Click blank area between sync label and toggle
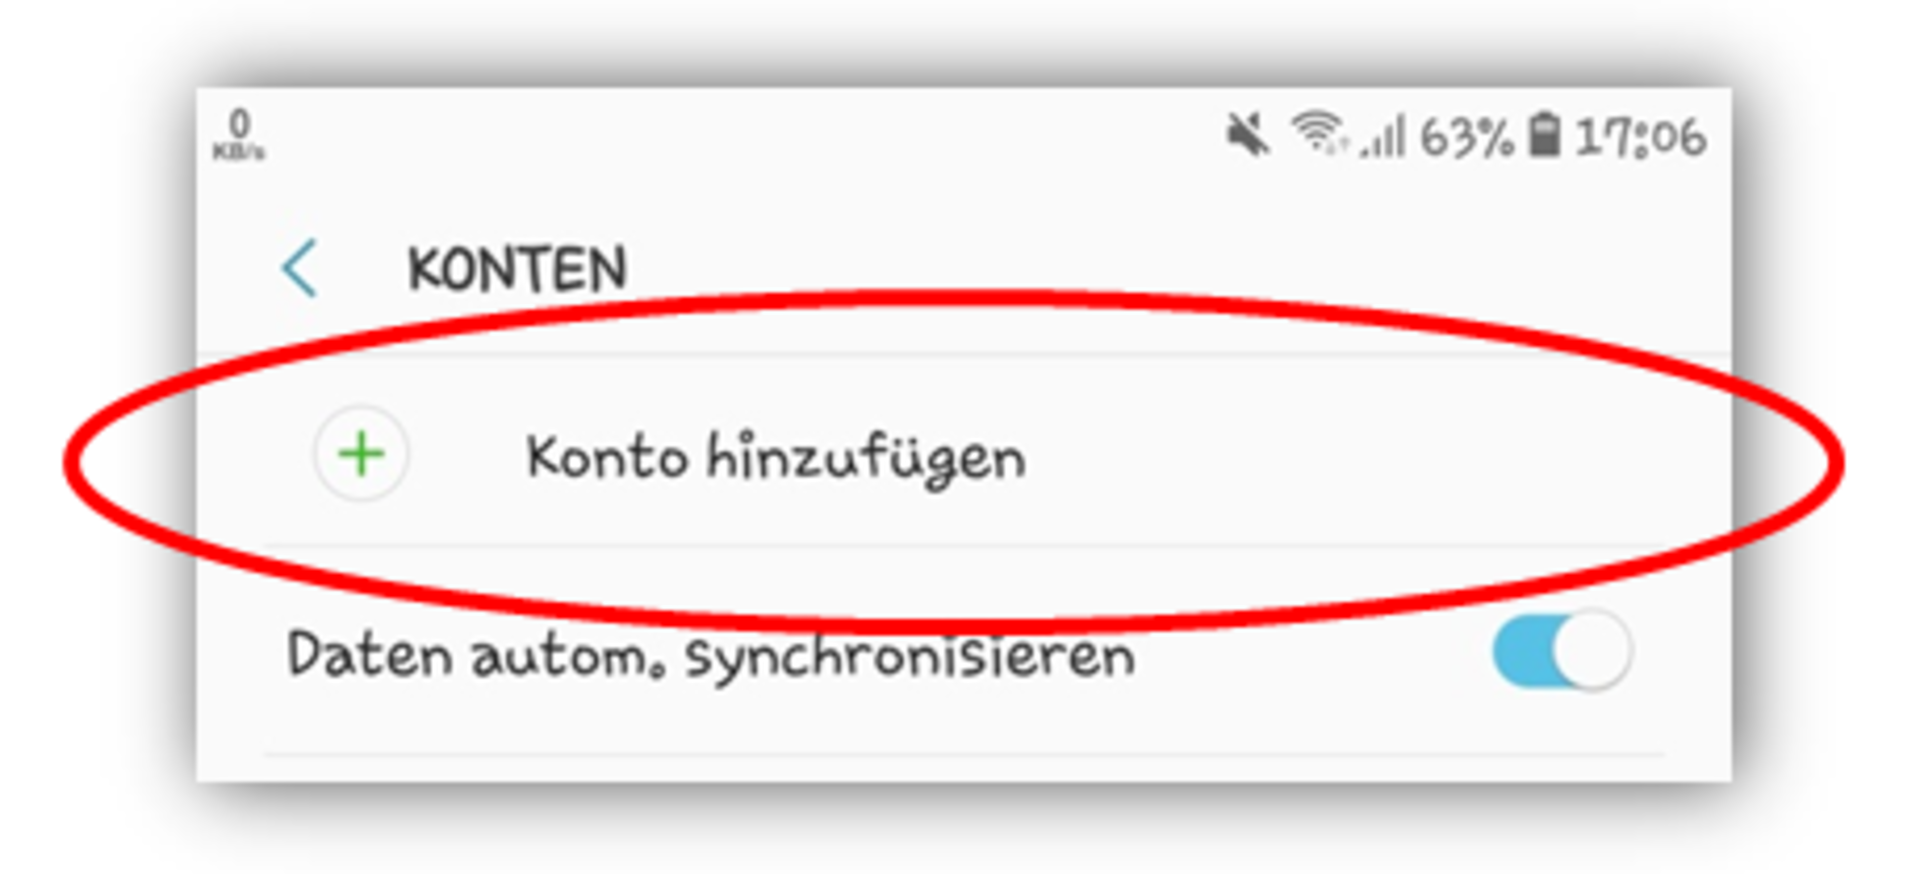The height and width of the screenshot is (874, 1920). click(x=1310, y=655)
